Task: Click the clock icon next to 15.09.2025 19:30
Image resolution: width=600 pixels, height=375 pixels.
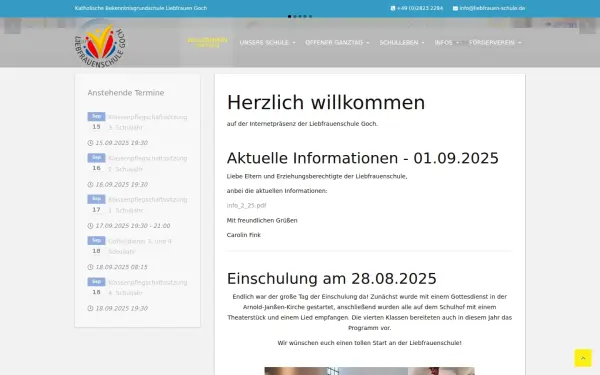Action: click(x=90, y=143)
